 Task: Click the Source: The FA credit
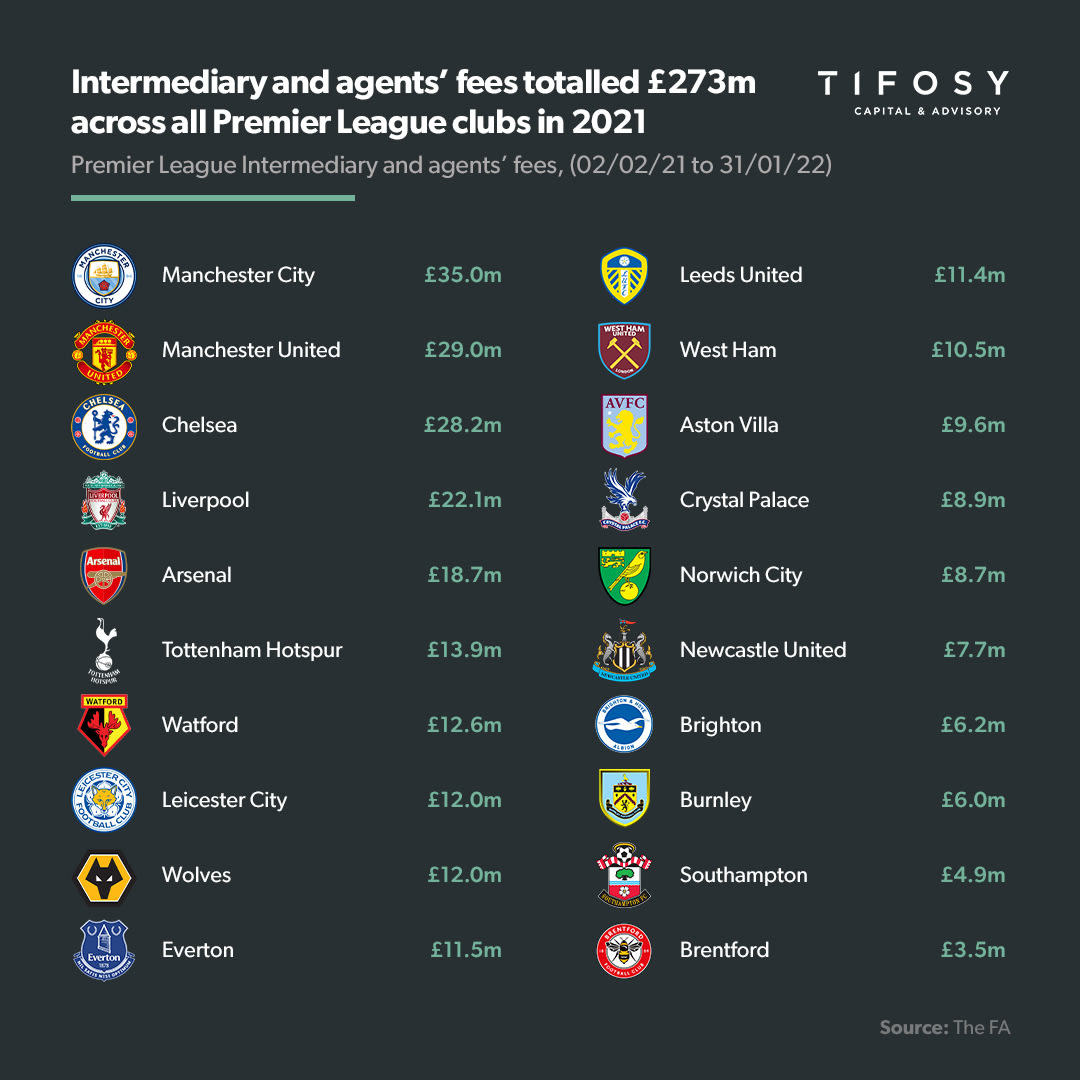[945, 1027]
